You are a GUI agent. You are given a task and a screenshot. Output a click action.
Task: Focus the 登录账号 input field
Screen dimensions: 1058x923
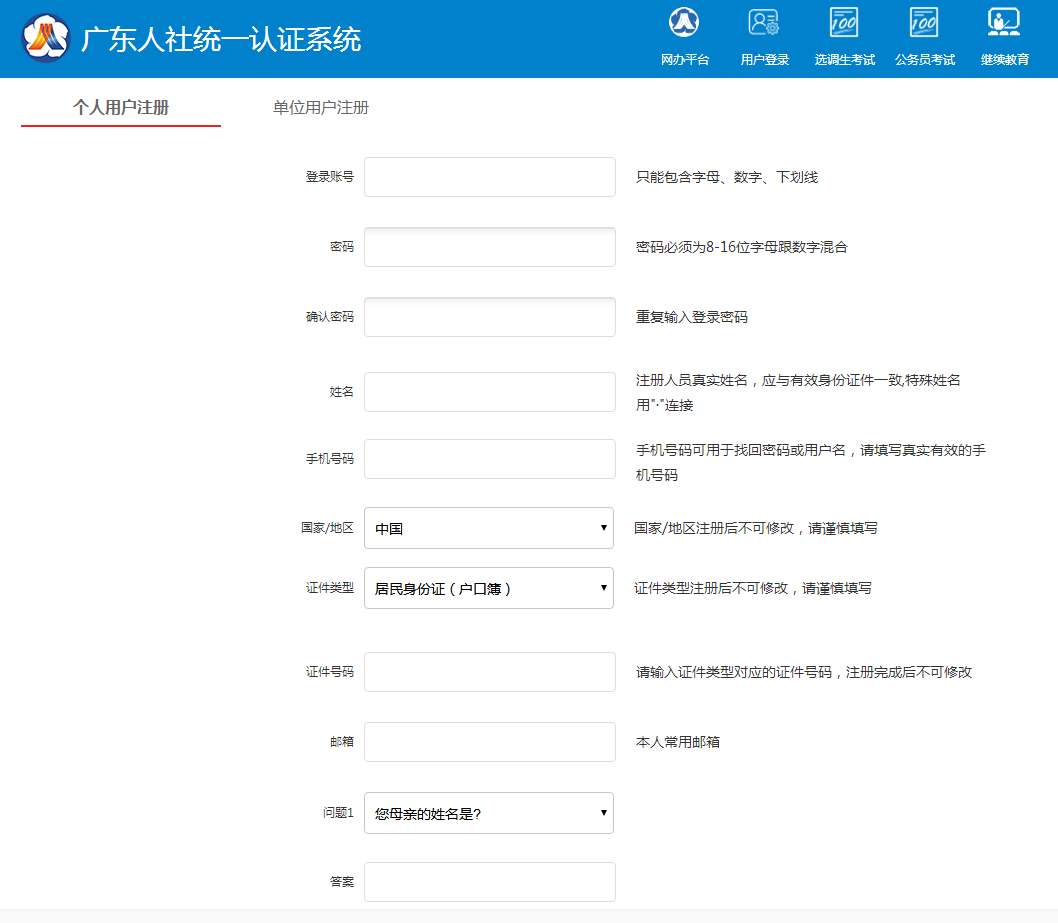(490, 177)
